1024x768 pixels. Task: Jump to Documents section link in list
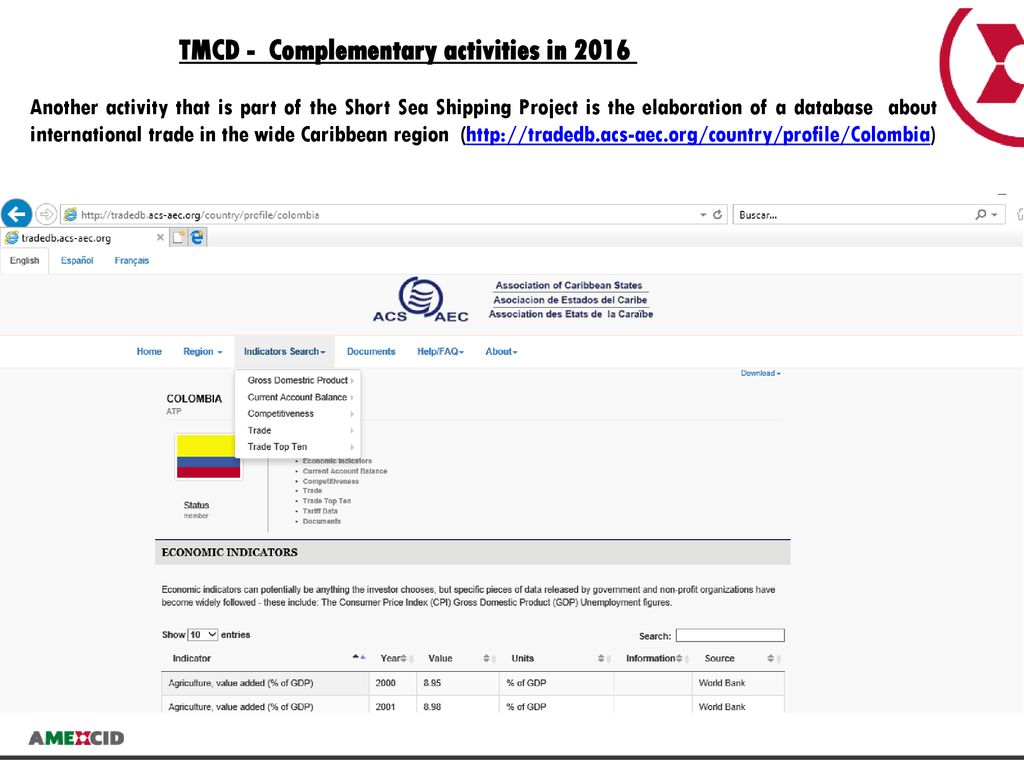tap(321, 521)
